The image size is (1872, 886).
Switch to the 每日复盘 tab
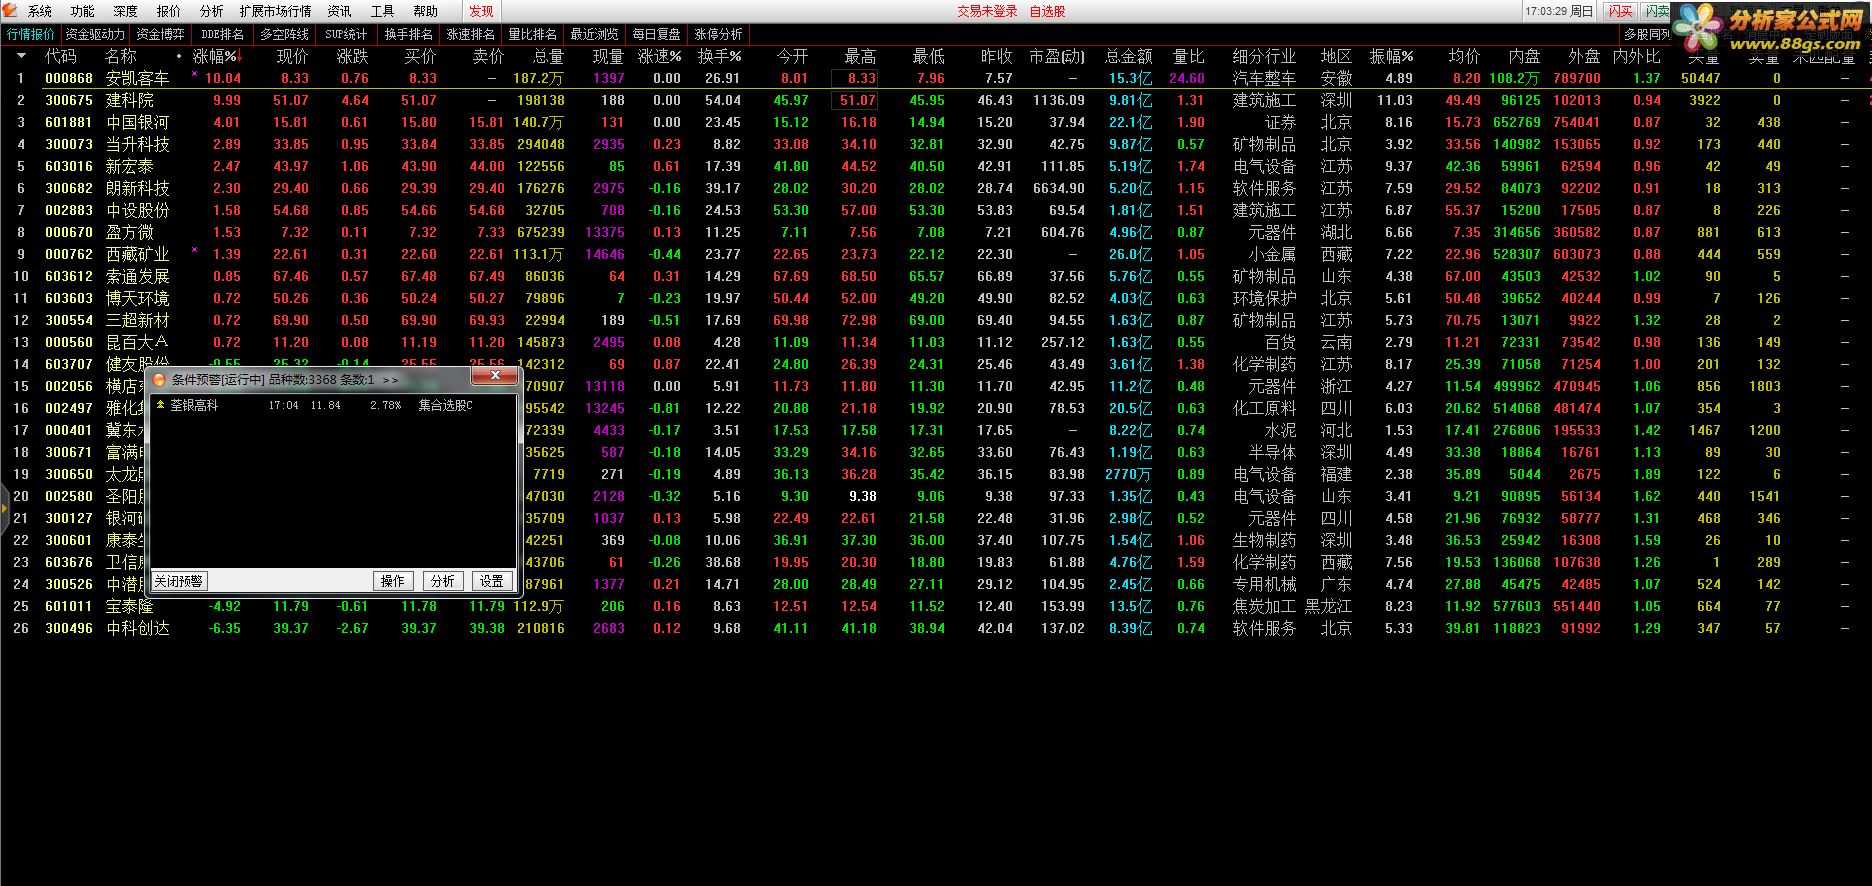tap(656, 34)
